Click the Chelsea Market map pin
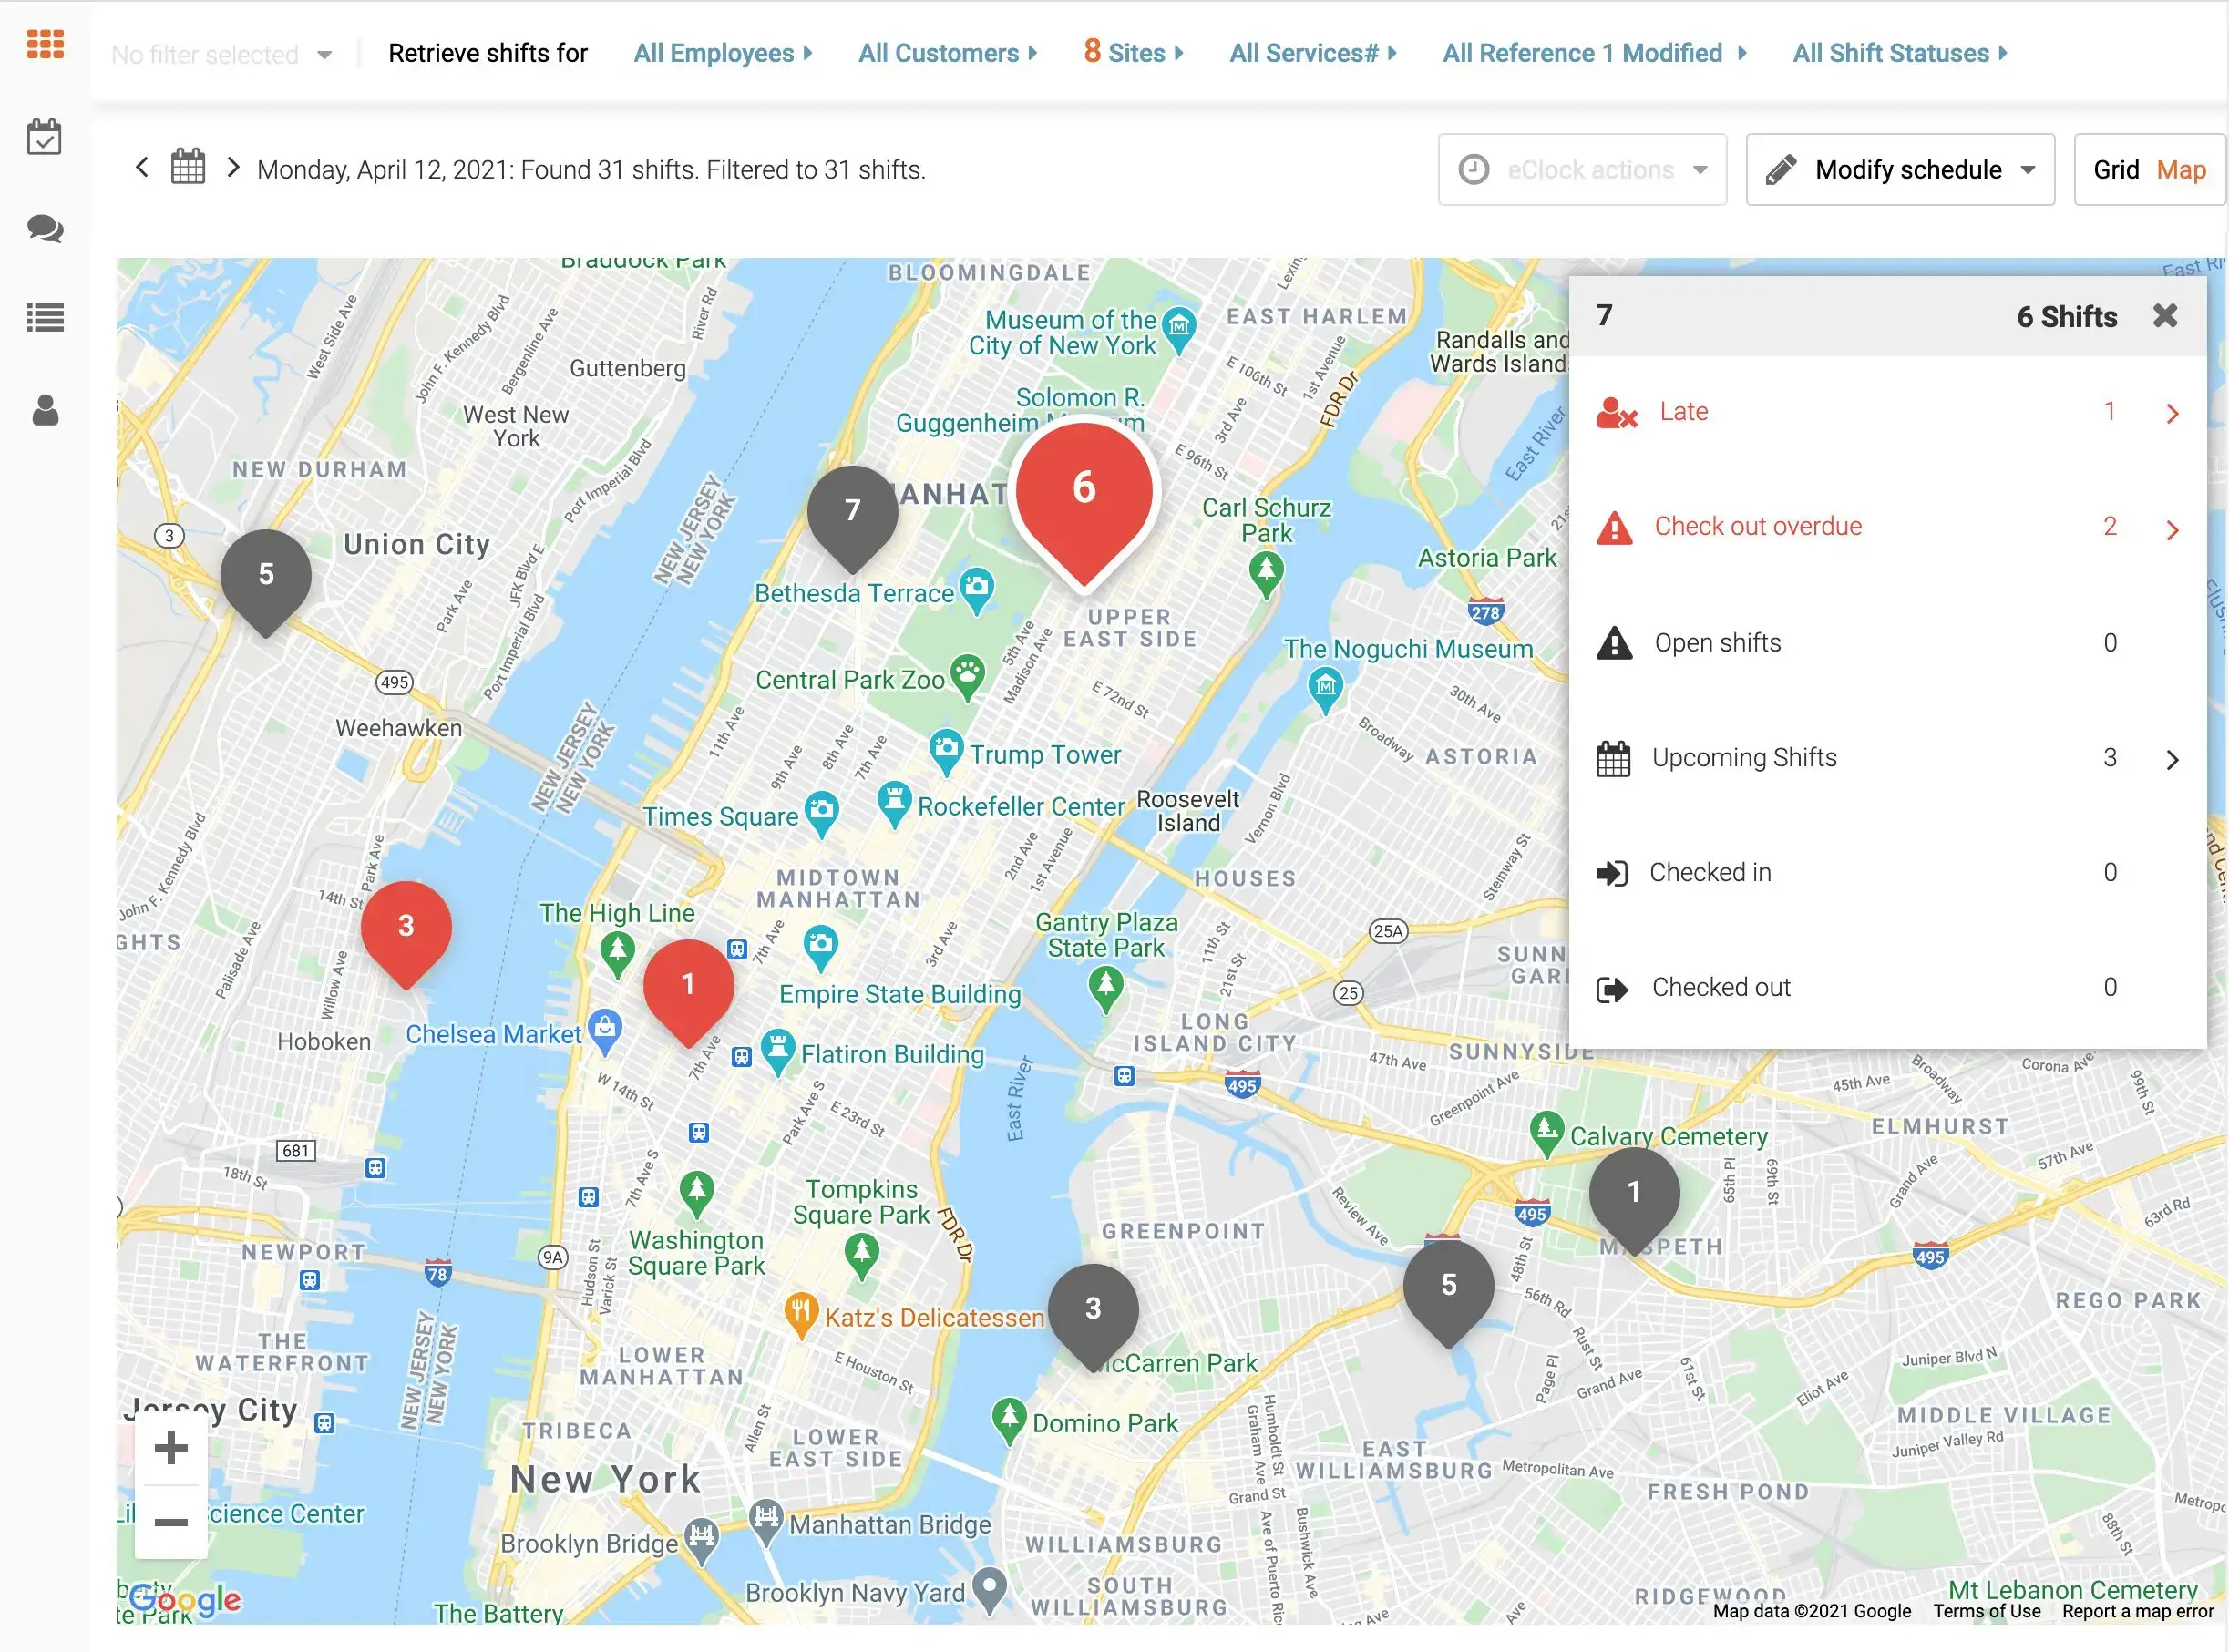 tap(605, 1031)
